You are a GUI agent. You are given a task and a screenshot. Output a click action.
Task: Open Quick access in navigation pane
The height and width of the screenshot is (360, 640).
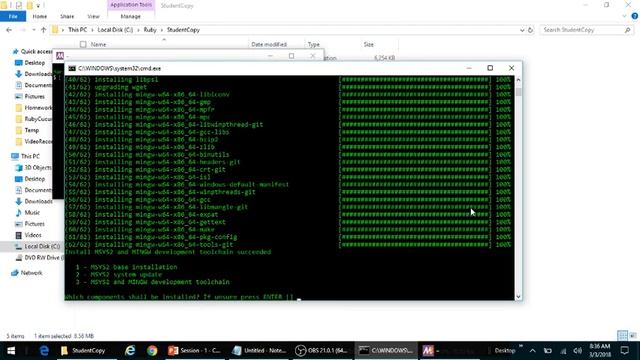tap(33, 51)
